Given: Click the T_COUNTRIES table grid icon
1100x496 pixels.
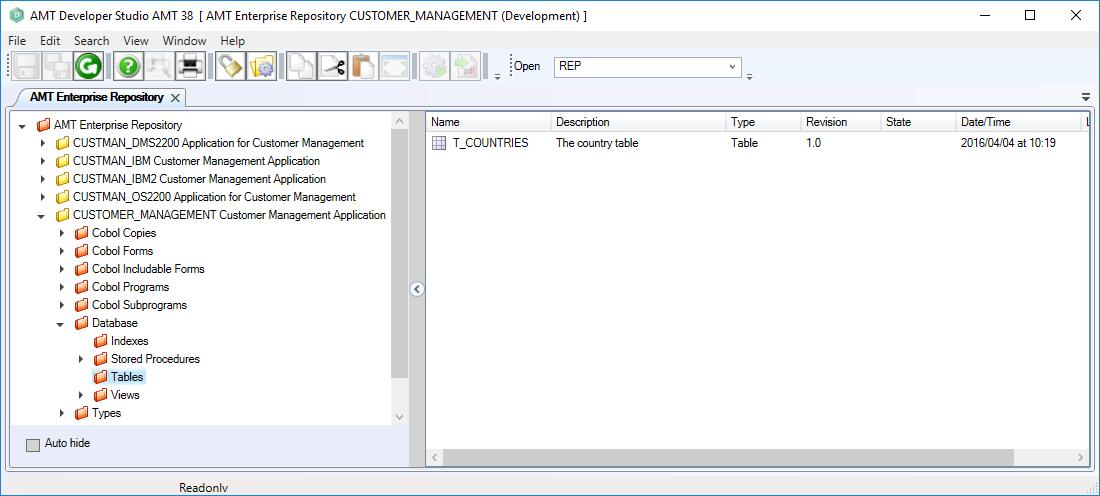Looking at the screenshot, I should [x=438, y=143].
